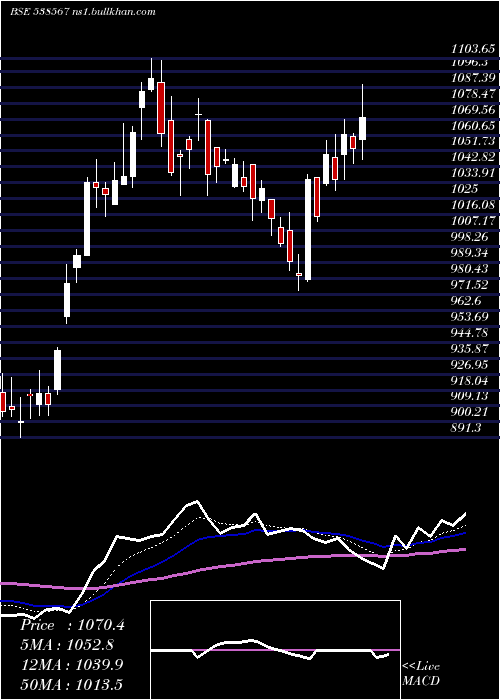Click the 50MA : 1013.5 readout
The height and width of the screenshot is (700, 500).
(x=71, y=684)
